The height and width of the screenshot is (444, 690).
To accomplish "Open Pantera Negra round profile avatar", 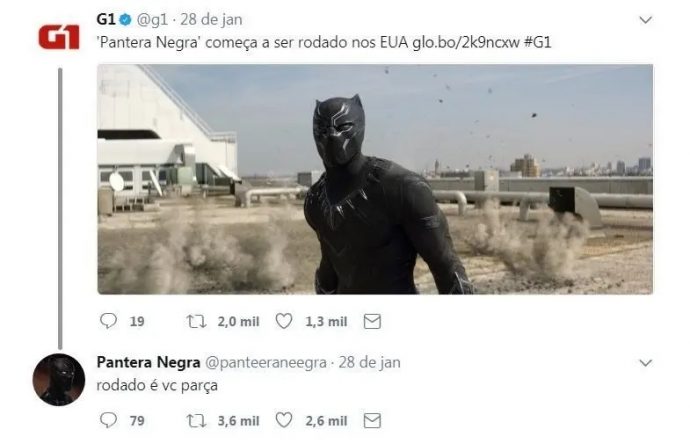I will (59, 379).
